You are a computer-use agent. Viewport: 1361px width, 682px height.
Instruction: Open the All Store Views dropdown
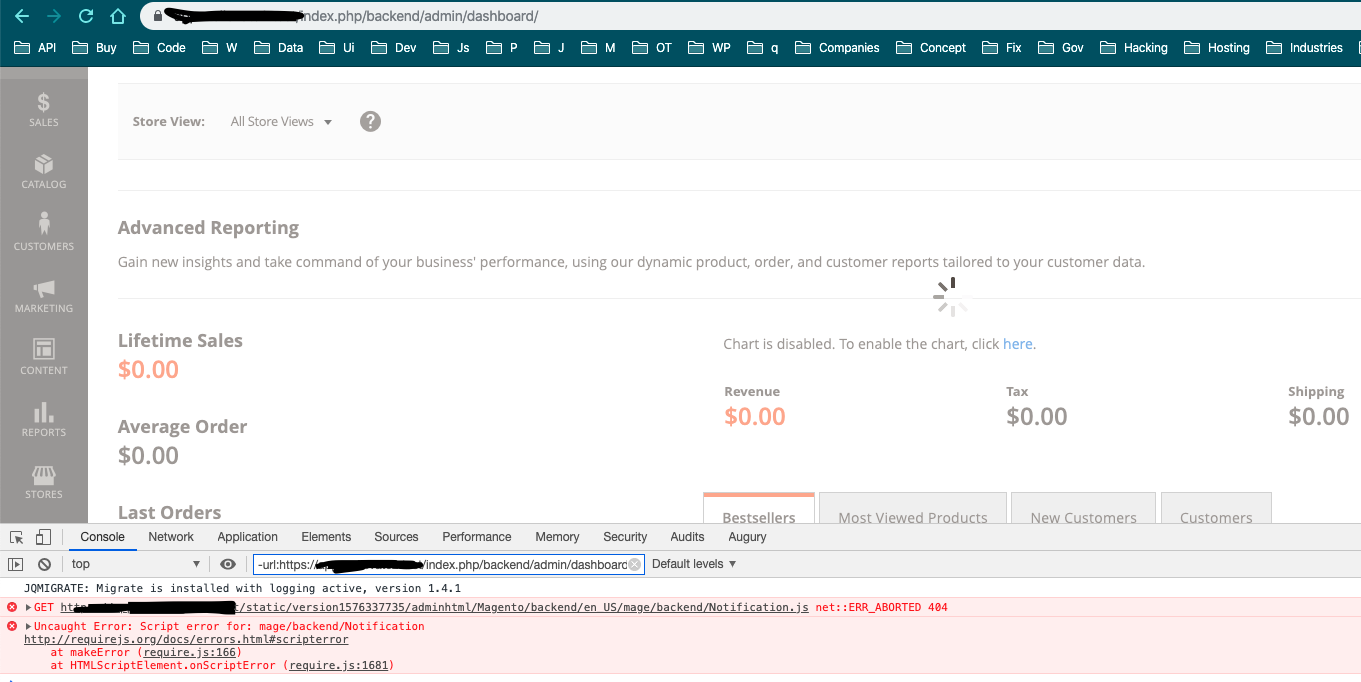(281, 121)
